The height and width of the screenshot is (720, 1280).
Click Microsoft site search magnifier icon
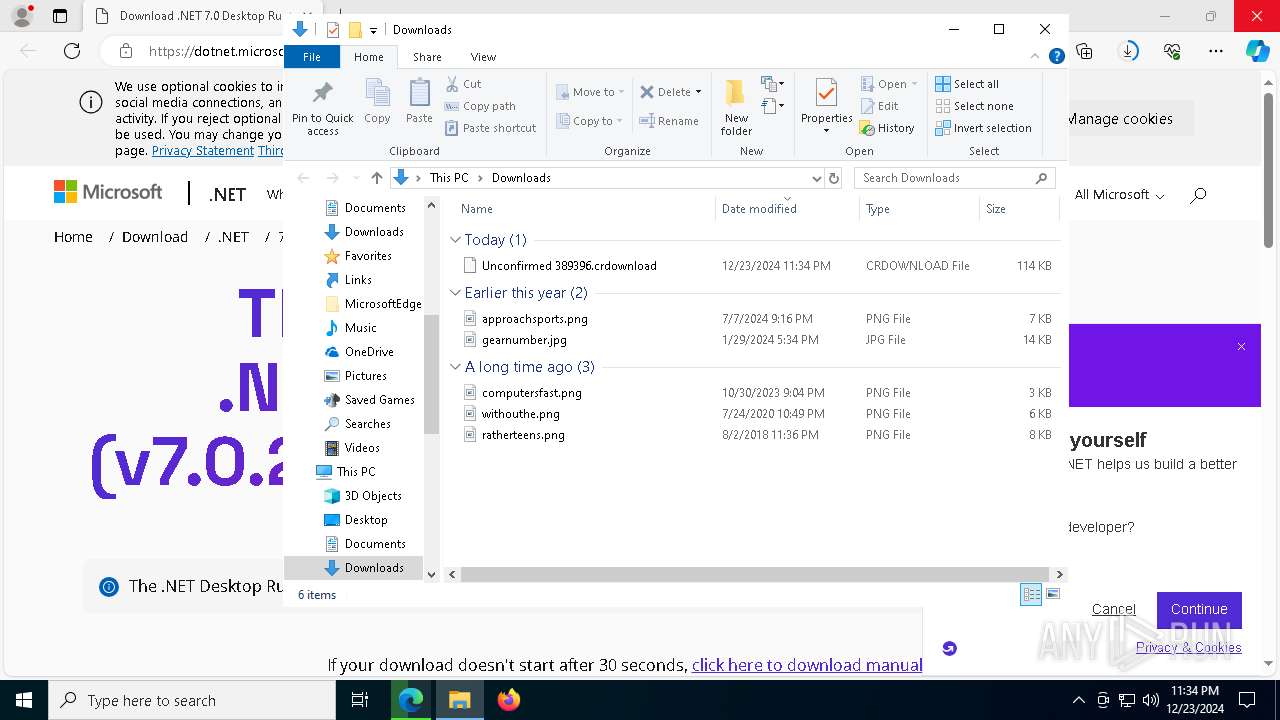coord(1198,195)
